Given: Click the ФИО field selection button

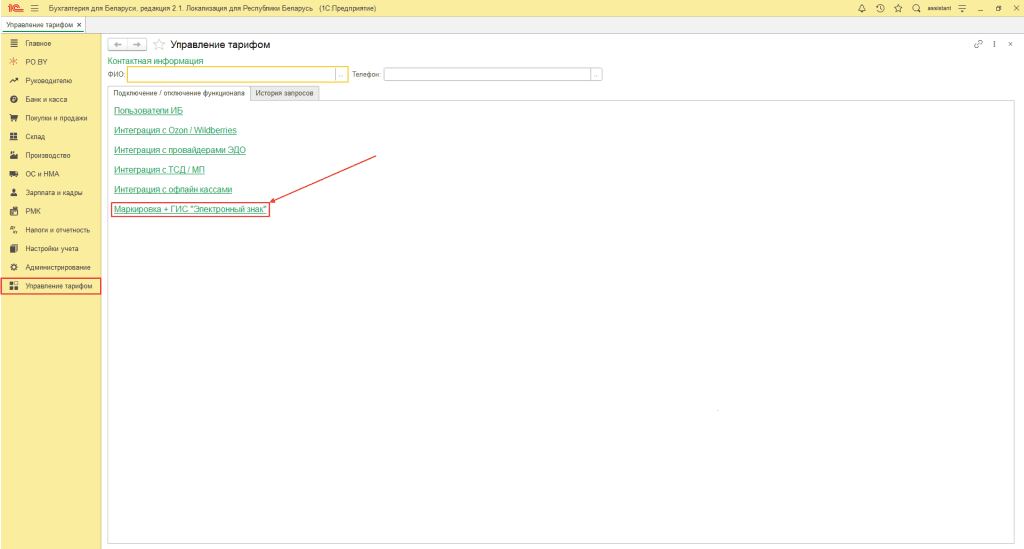Looking at the screenshot, I should click(x=342, y=74).
